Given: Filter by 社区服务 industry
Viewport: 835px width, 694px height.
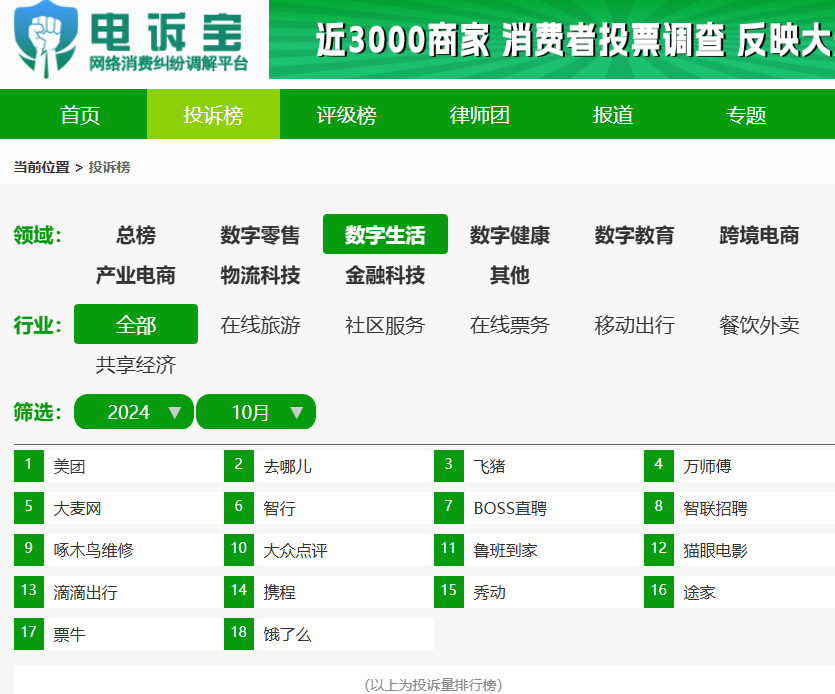Looking at the screenshot, I should (x=385, y=325).
